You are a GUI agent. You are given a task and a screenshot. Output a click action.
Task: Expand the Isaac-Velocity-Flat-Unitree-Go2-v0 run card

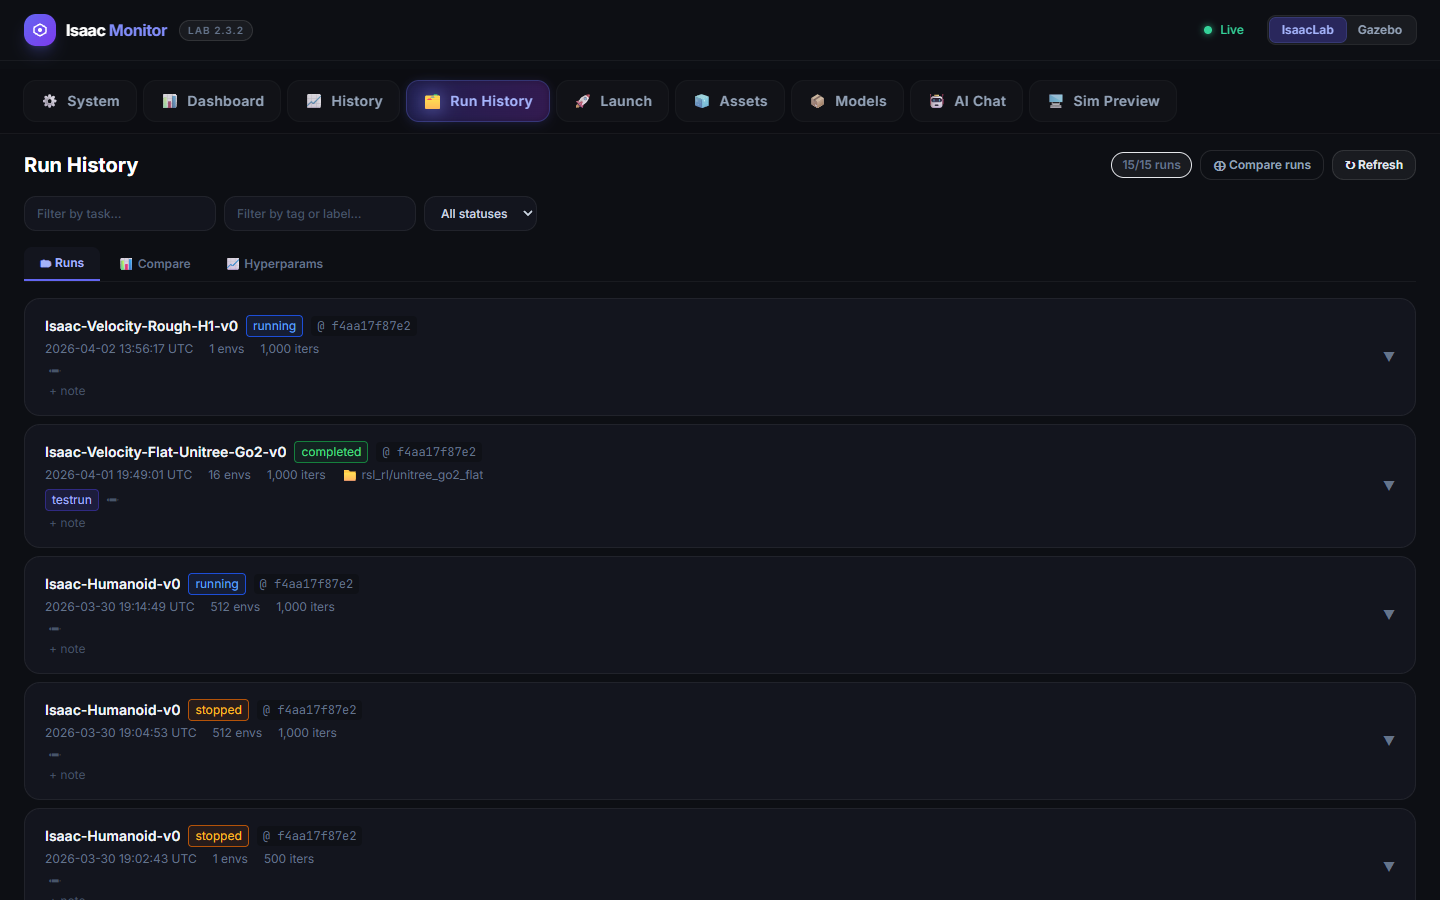[x=1389, y=486]
